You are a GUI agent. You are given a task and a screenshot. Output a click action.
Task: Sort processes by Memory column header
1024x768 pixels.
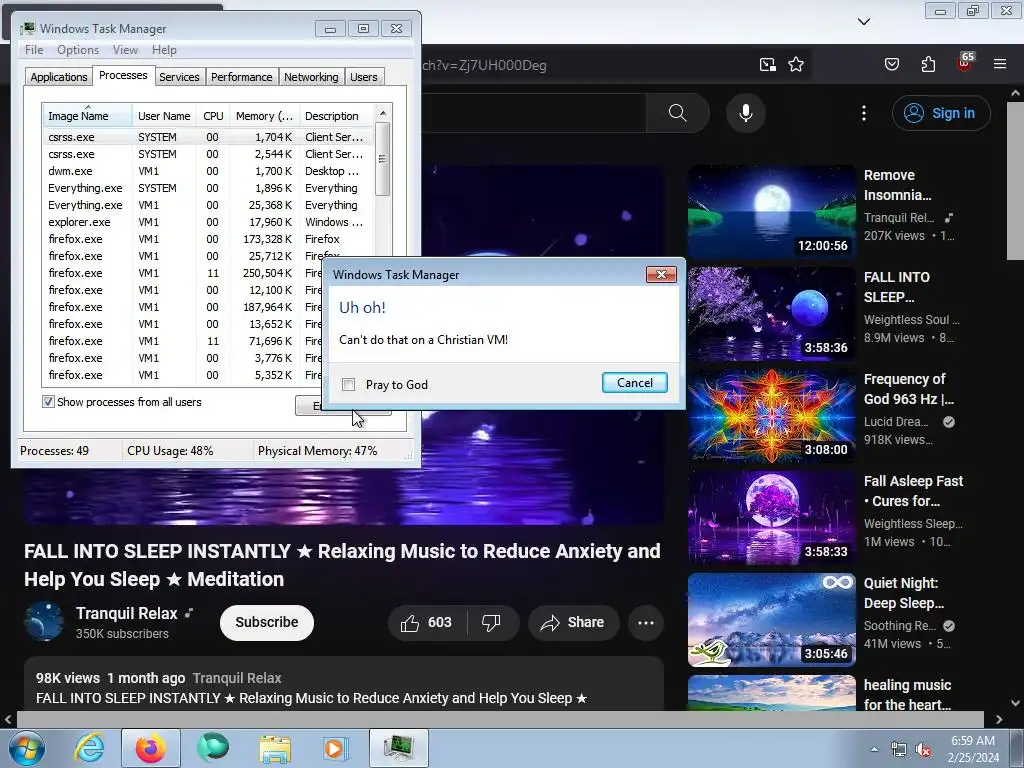(264, 116)
